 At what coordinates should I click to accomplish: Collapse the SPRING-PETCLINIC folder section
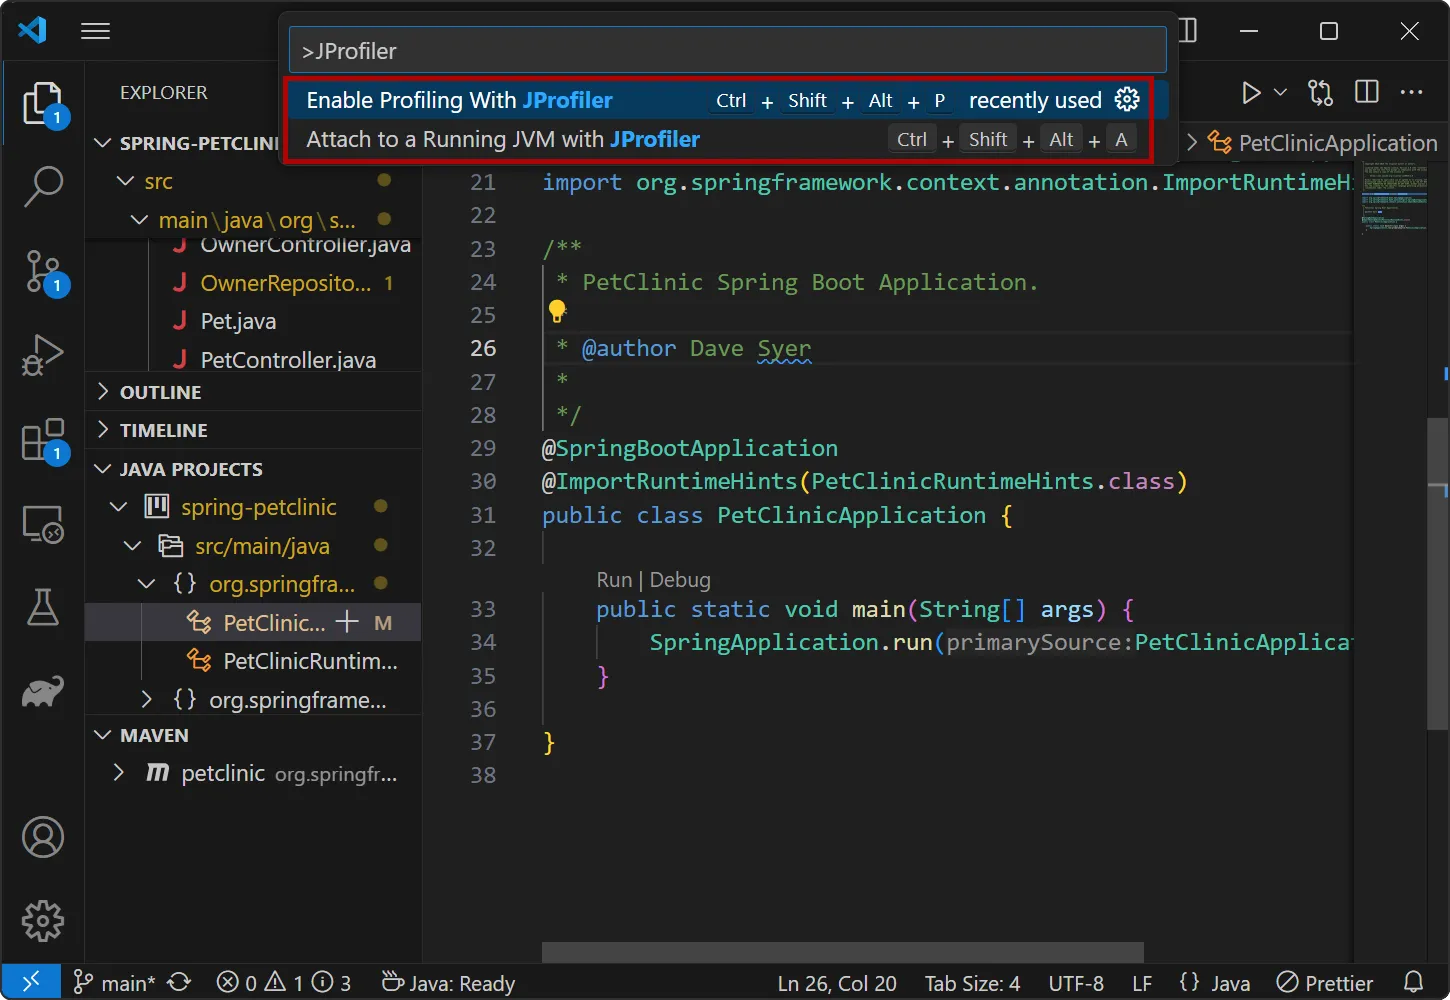click(x=102, y=143)
